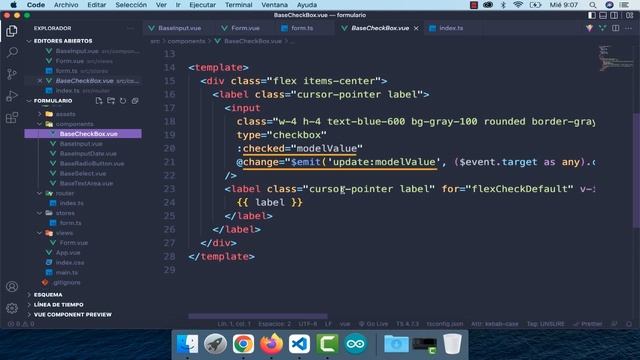Image resolution: width=640 pixels, height=360 pixels.
Task: Open Visual Studio Code from the Dock
Action: coord(299,344)
